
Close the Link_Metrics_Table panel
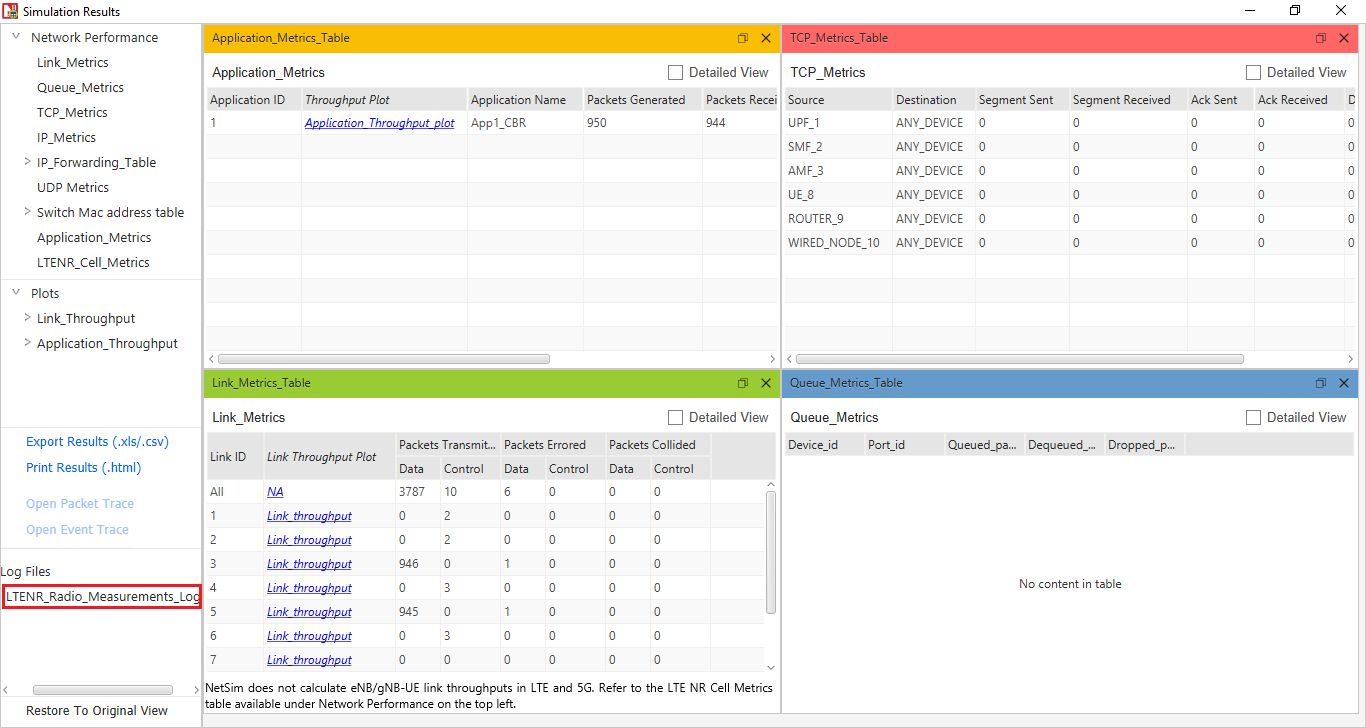click(766, 383)
